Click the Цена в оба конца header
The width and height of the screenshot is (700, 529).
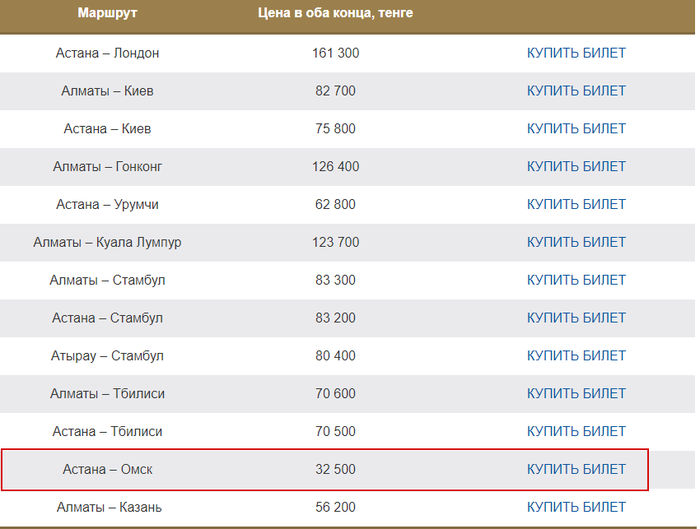coord(335,13)
